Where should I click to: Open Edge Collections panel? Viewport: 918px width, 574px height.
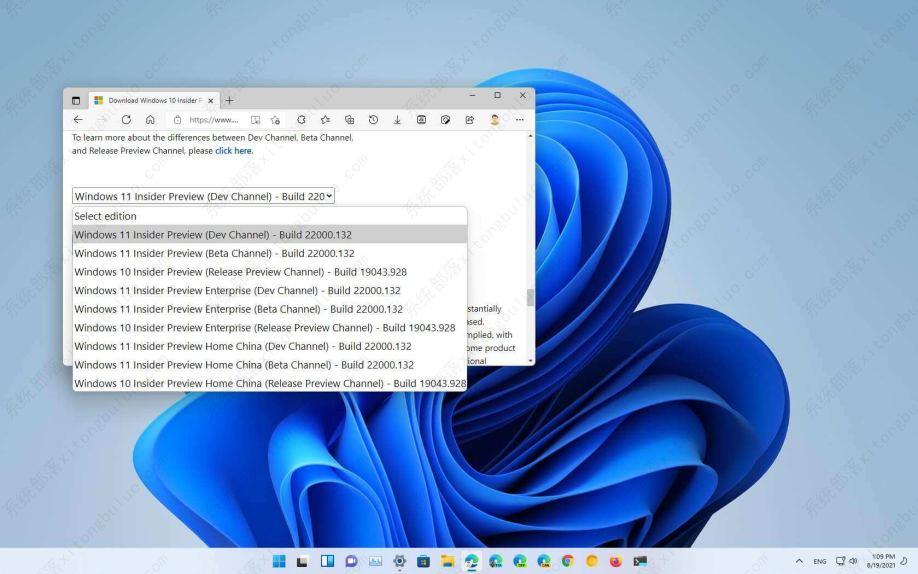(x=349, y=119)
